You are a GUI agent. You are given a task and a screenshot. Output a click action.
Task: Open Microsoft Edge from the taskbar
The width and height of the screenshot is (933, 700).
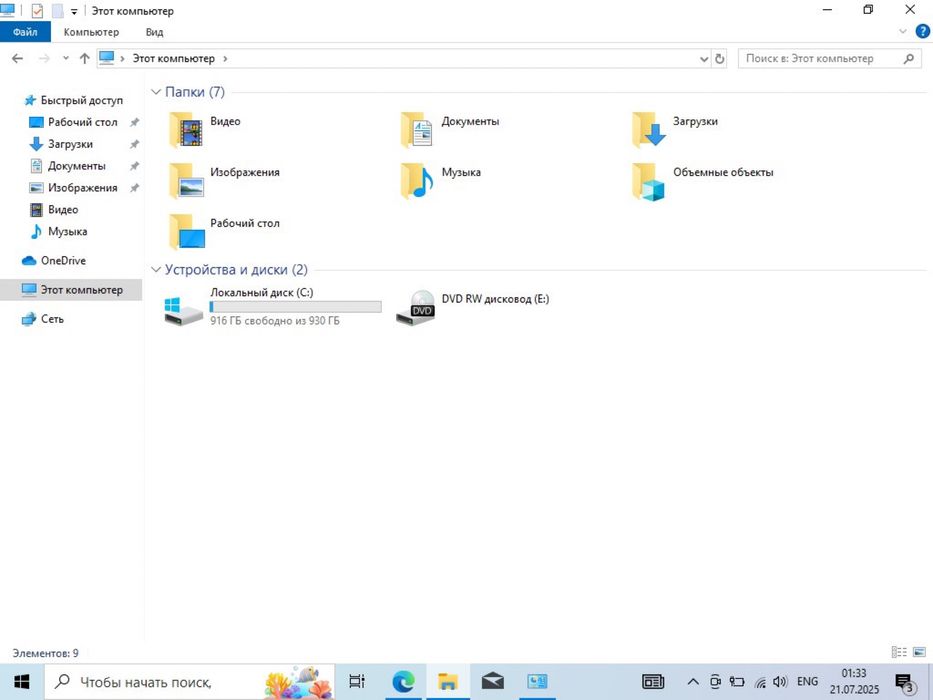tap(403, 682)
